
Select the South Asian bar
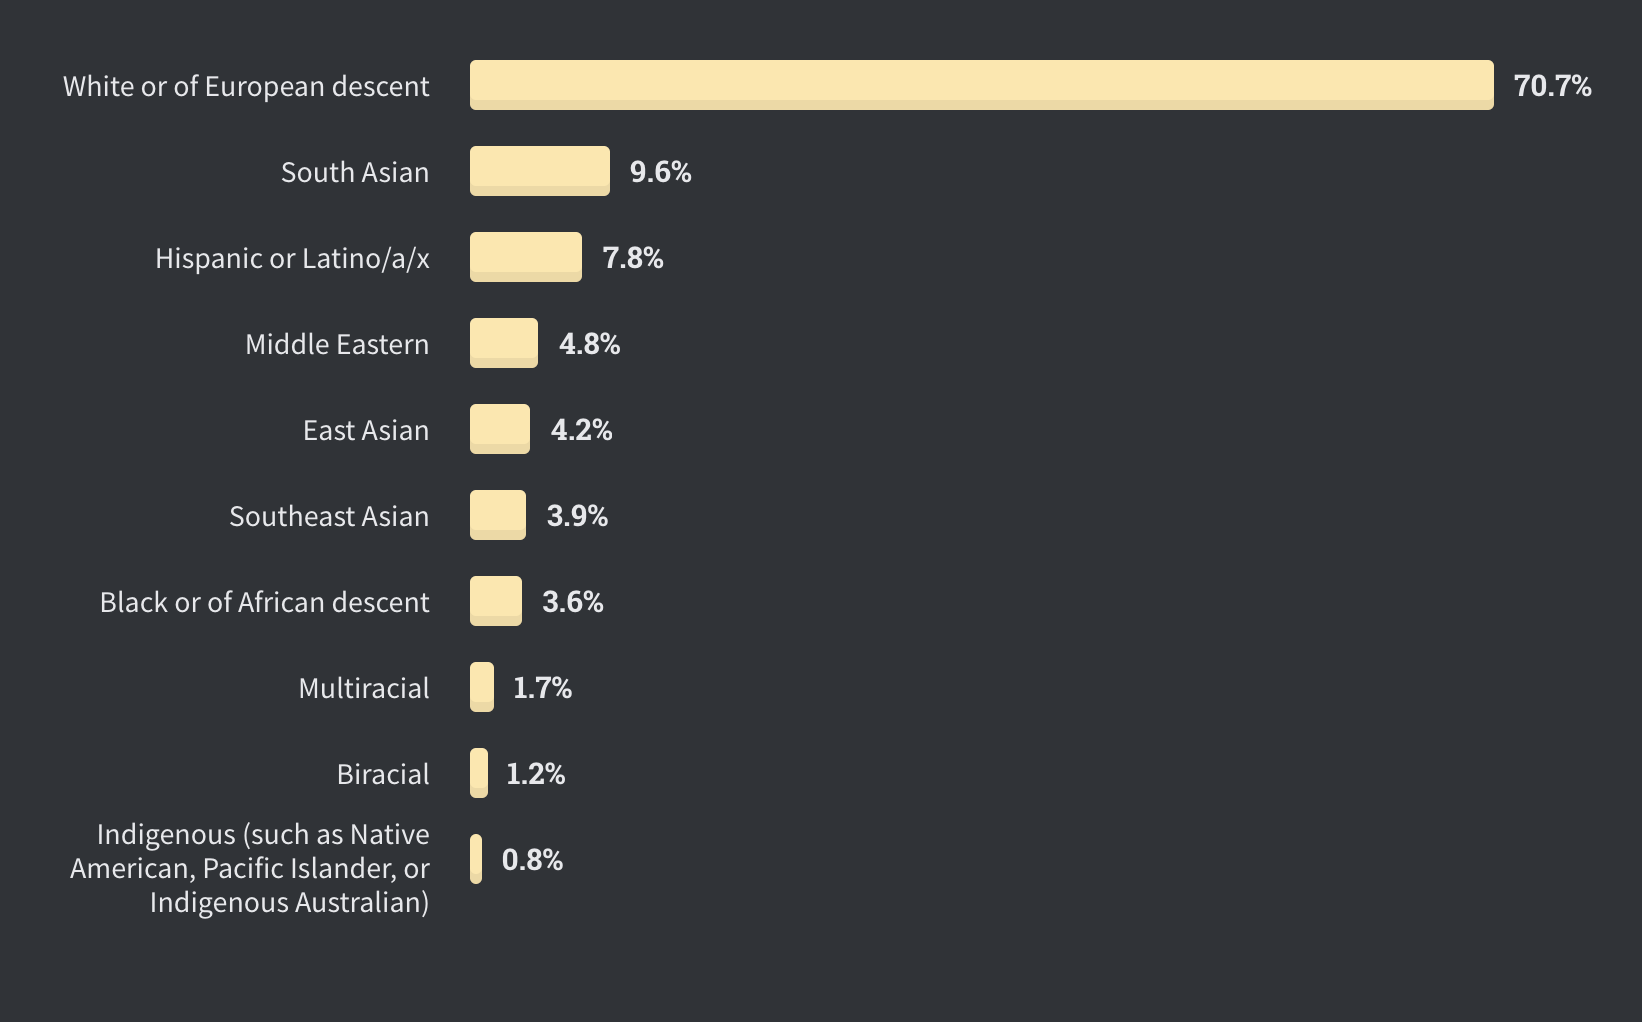(x=540, y=171)
